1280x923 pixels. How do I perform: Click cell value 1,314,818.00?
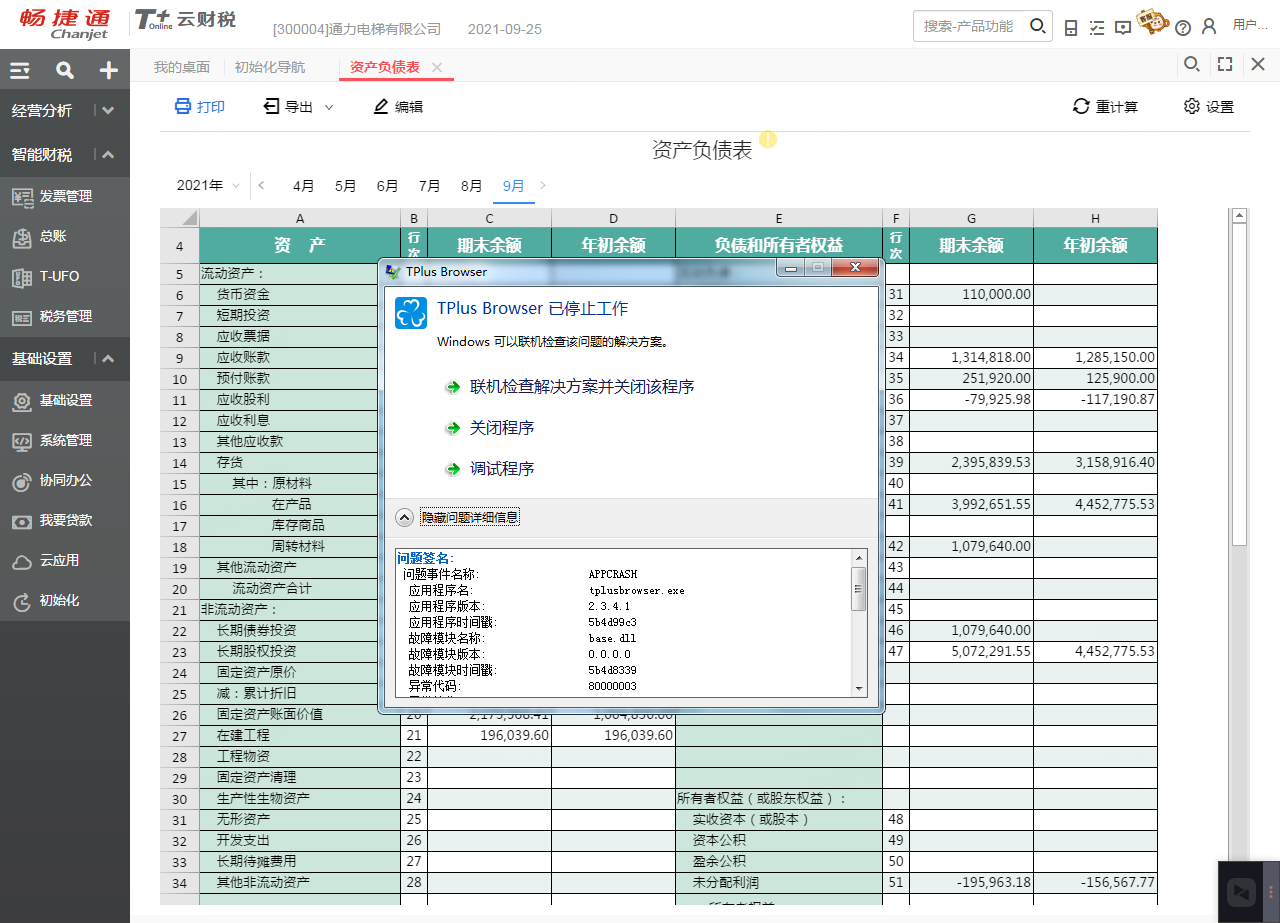pos(971,357)
